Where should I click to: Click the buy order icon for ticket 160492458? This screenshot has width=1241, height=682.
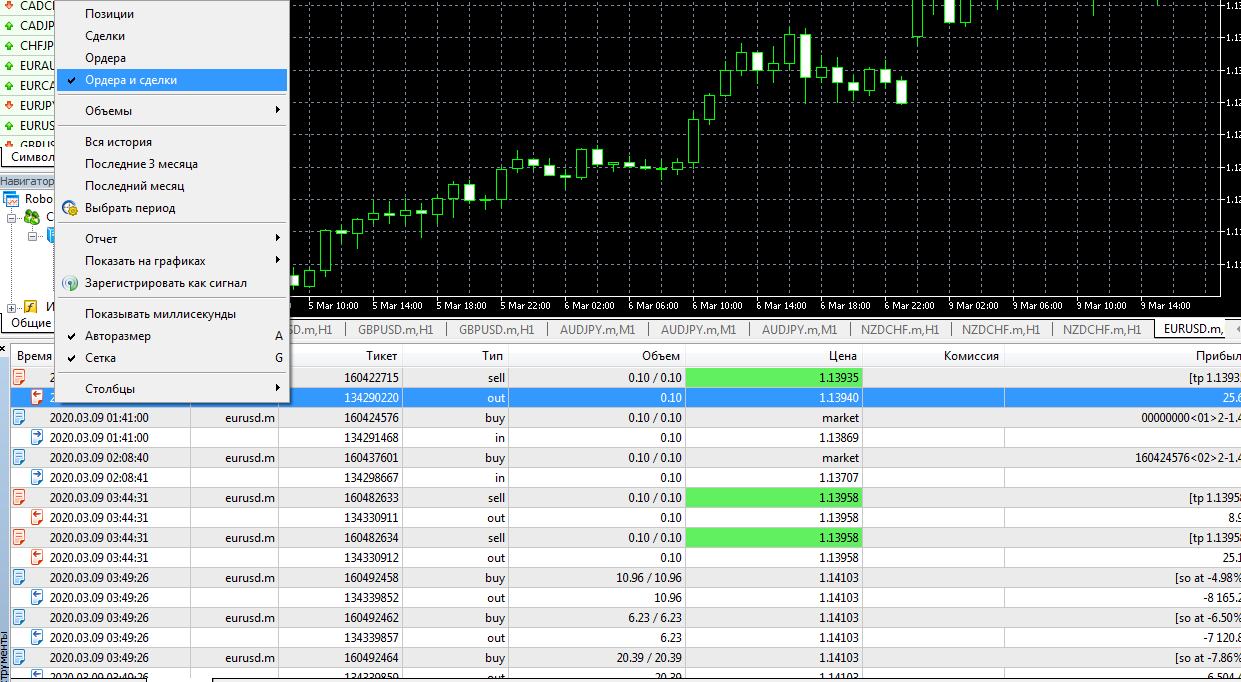(x=19, y=577)
